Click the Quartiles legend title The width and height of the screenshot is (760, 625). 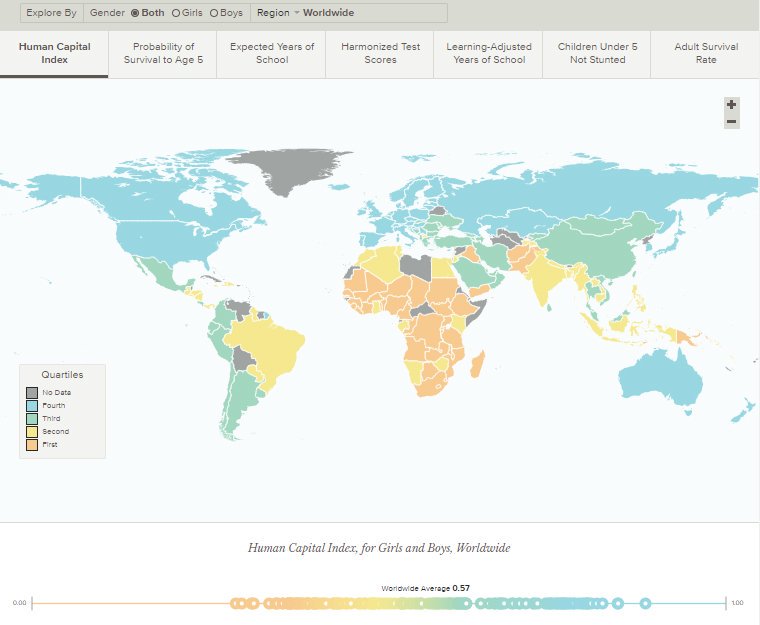tap(62, 374)
